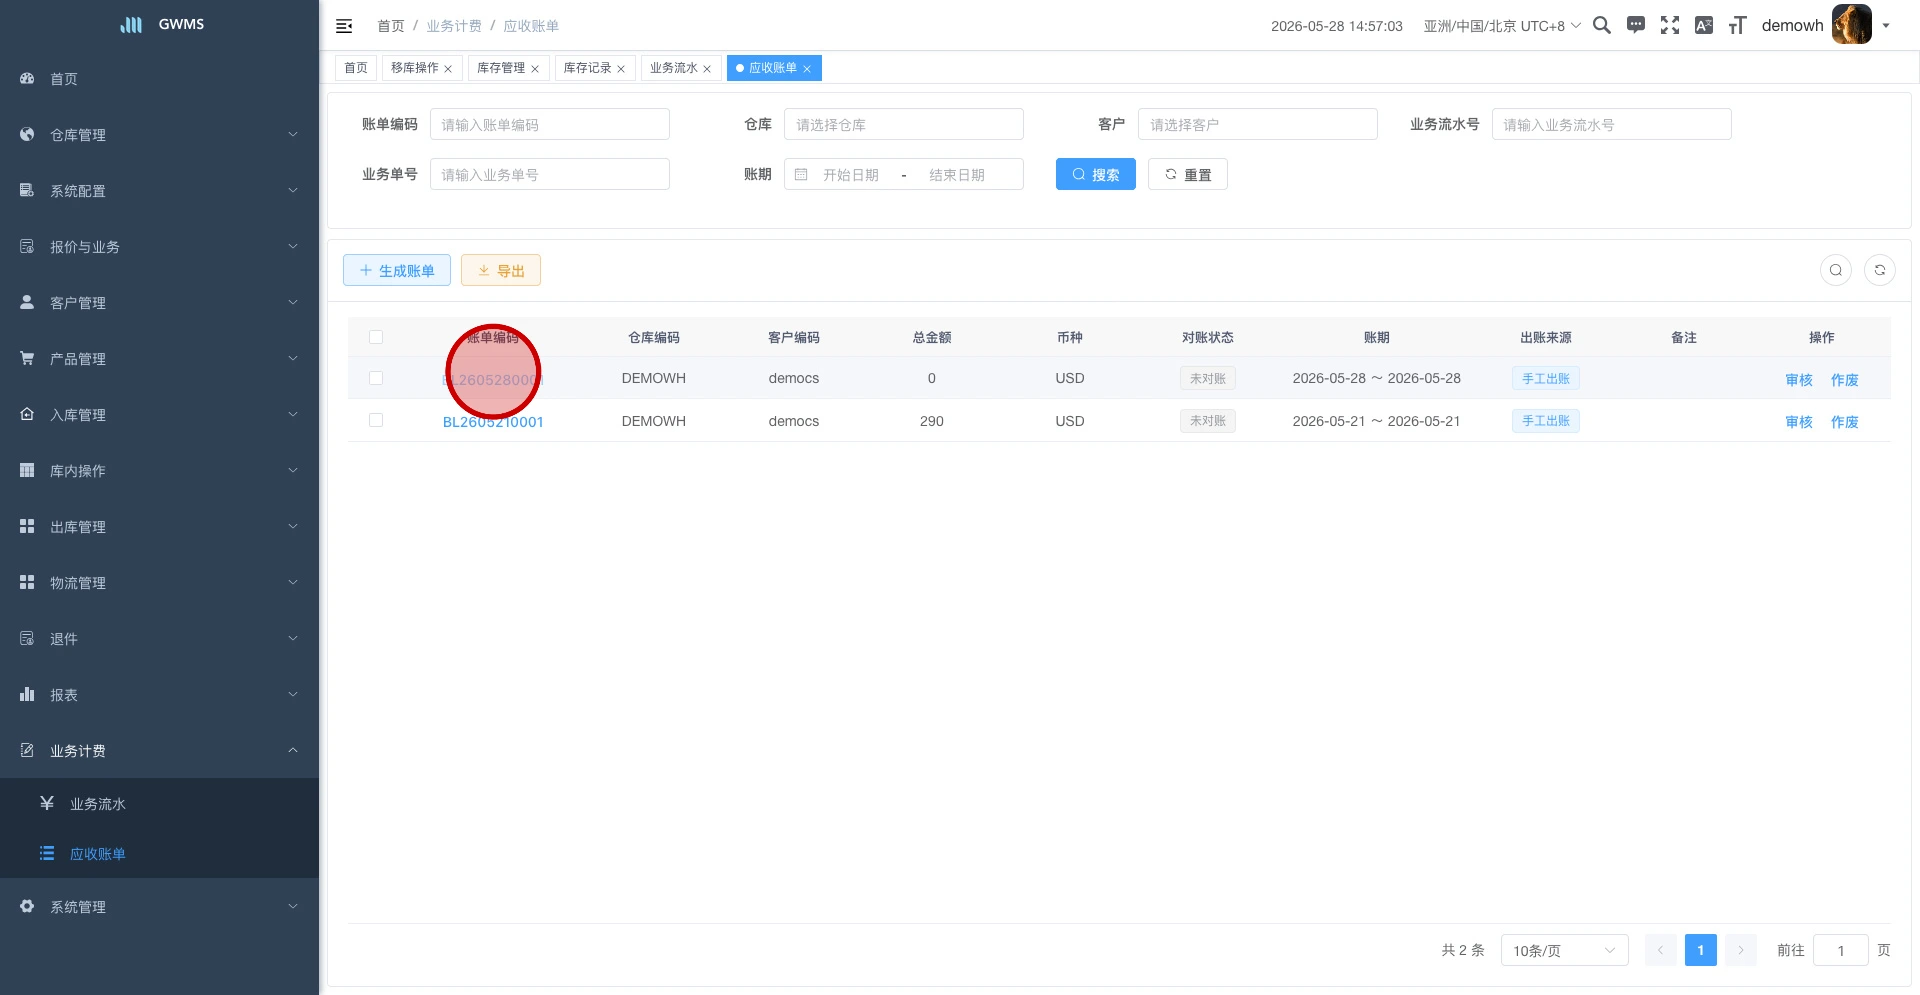Click the 退件 sidebar icon
The image size is (1920, 995).
click(x=27, y=638)
